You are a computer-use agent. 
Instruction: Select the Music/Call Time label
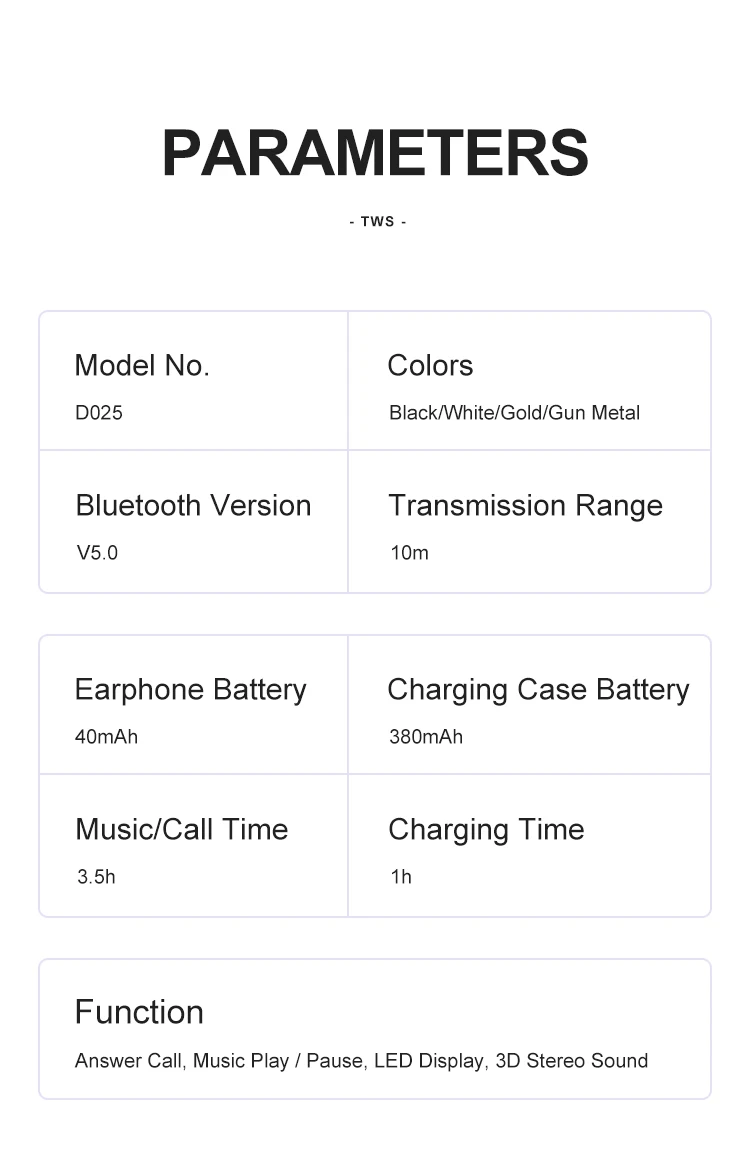click(182, 830)
